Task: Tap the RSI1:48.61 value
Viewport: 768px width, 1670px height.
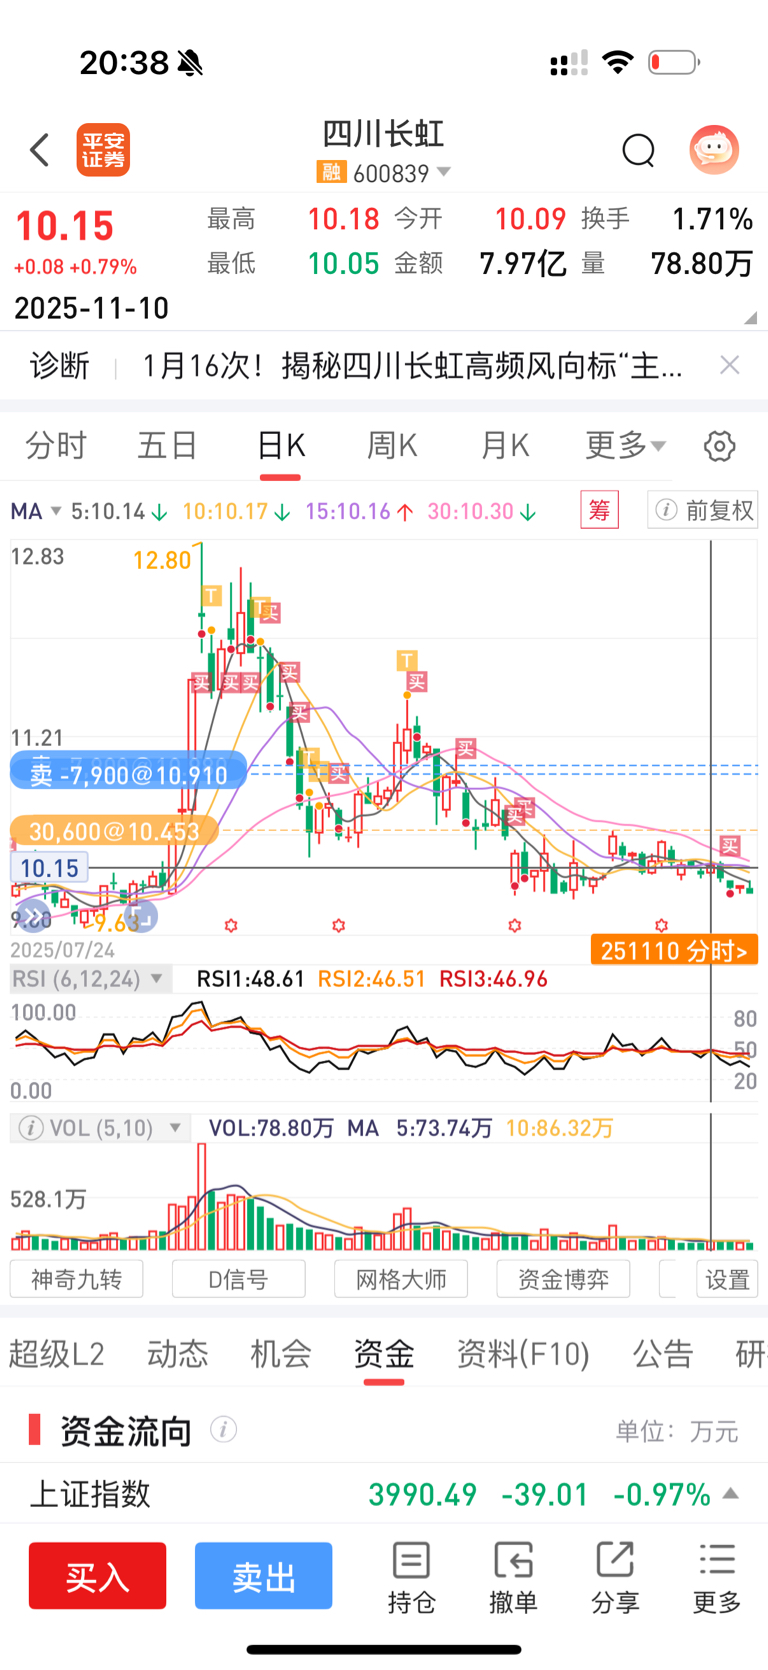Action: 250,979
